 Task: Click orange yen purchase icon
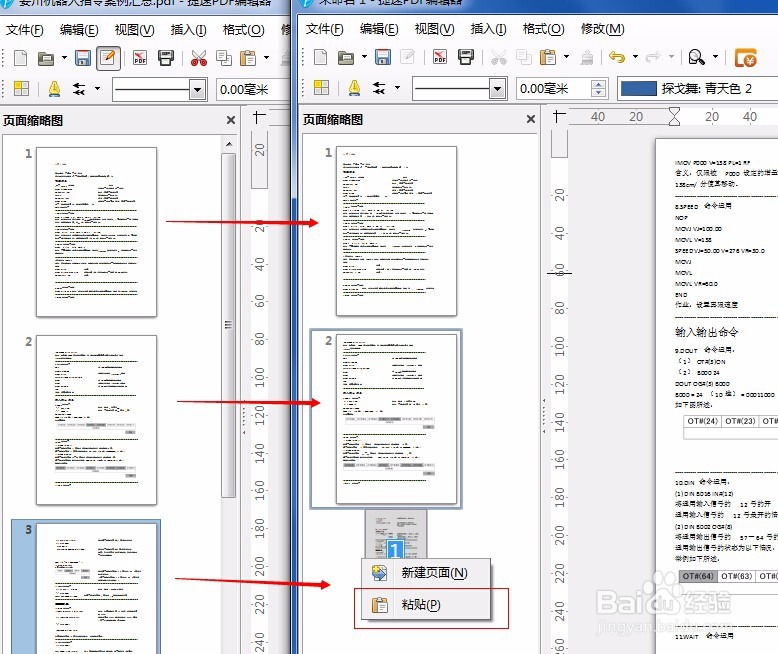[746, 58]
